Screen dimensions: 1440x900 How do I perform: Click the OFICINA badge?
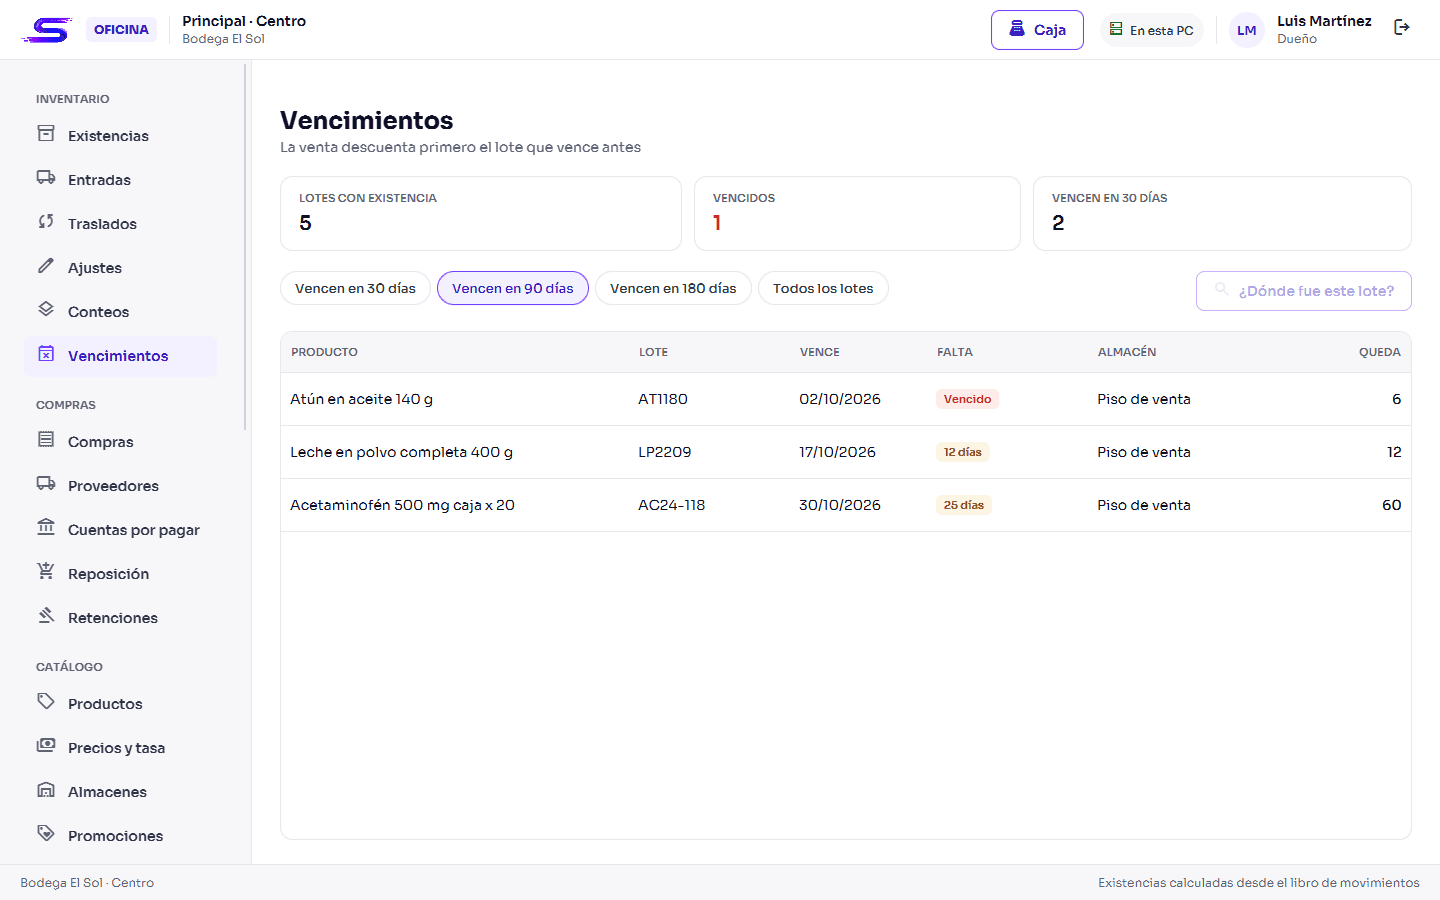(121, 30)
